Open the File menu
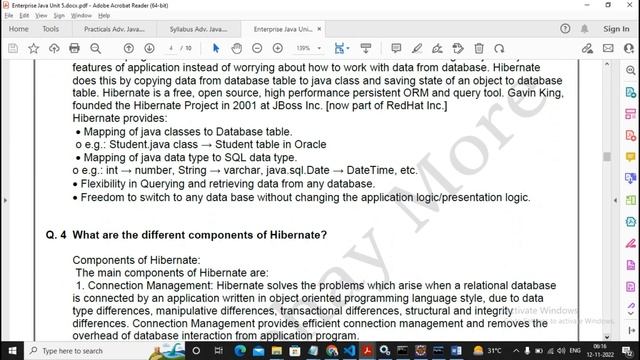The width and height of the screenshot is (640, 360). (9, 16)
